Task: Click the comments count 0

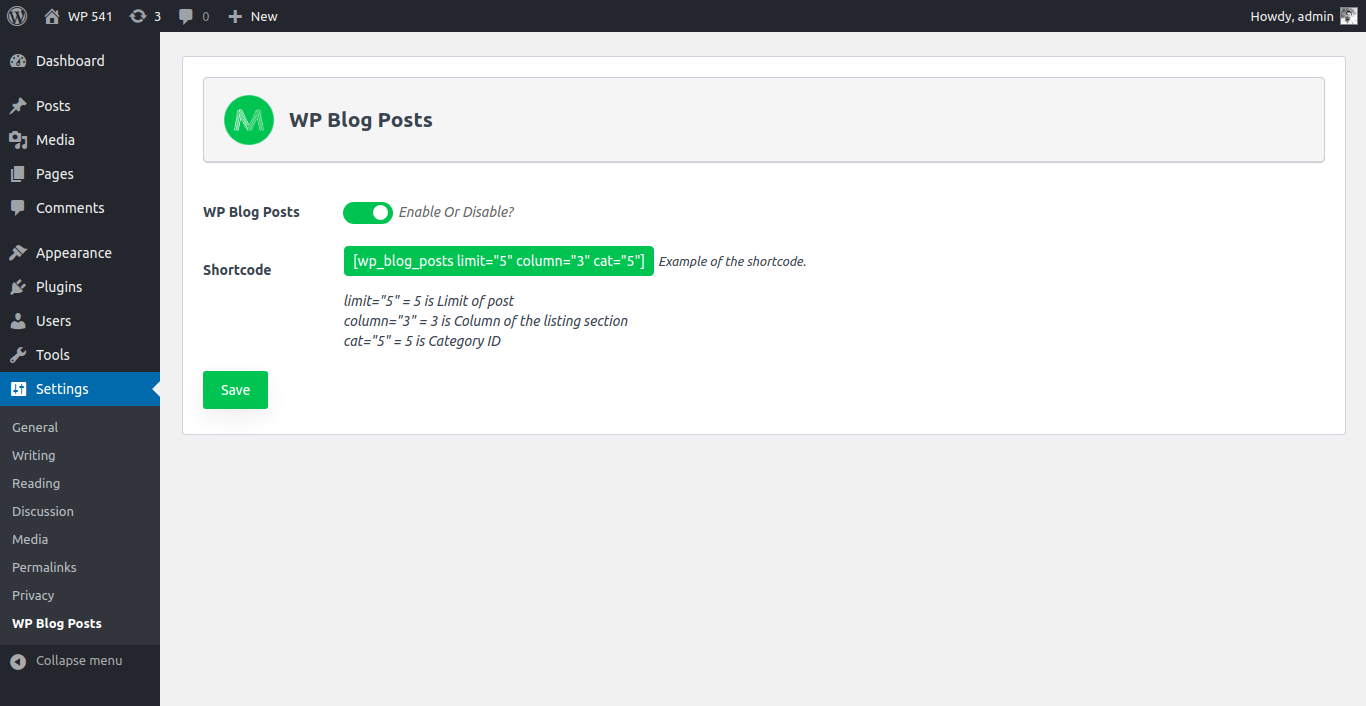Action: click(206, 16)
